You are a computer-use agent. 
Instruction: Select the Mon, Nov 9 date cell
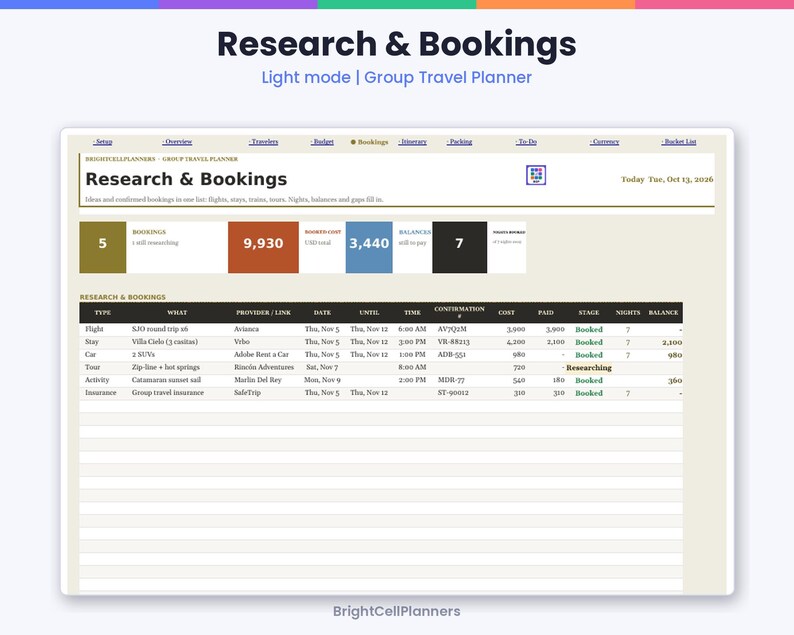click(322, 380)
